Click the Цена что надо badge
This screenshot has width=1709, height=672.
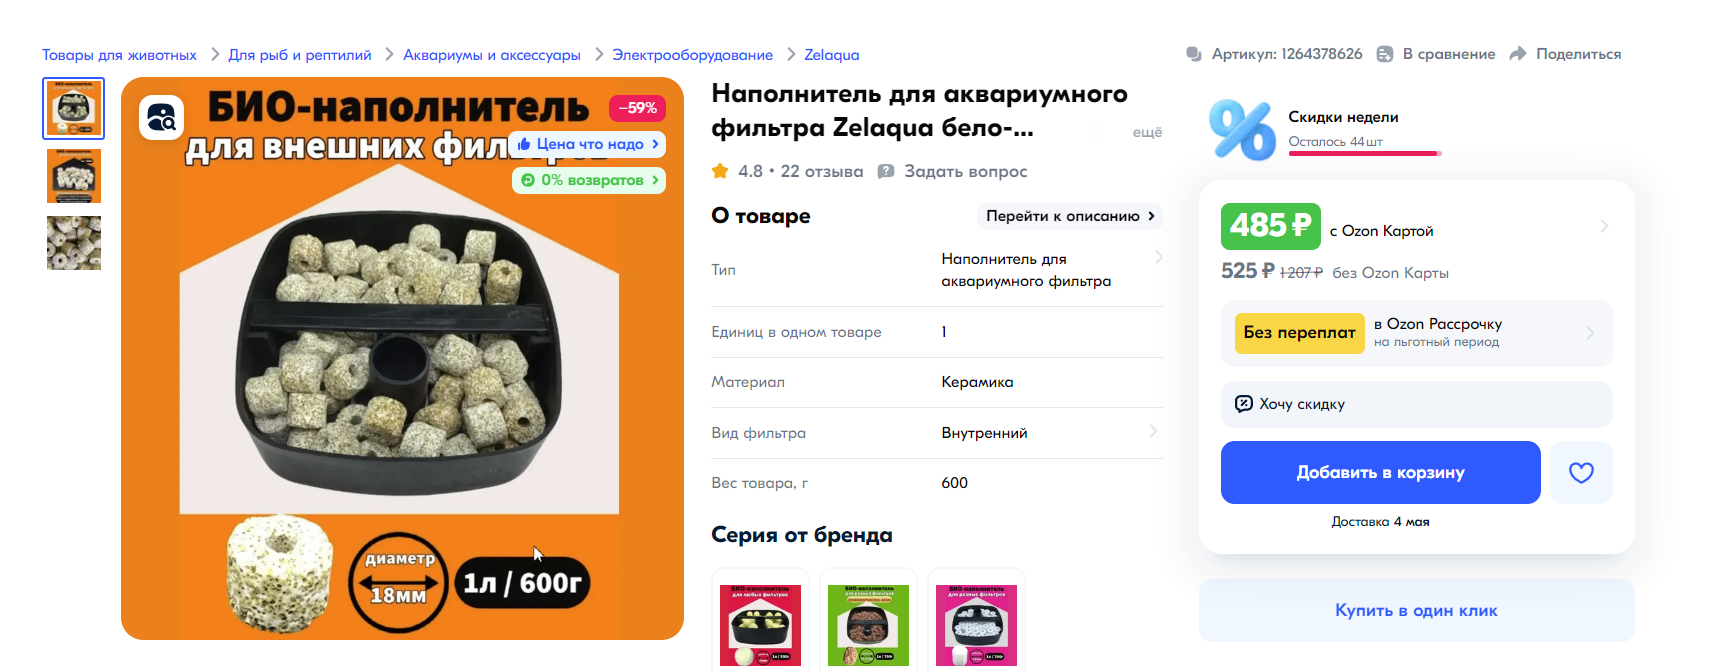point(587,144)
